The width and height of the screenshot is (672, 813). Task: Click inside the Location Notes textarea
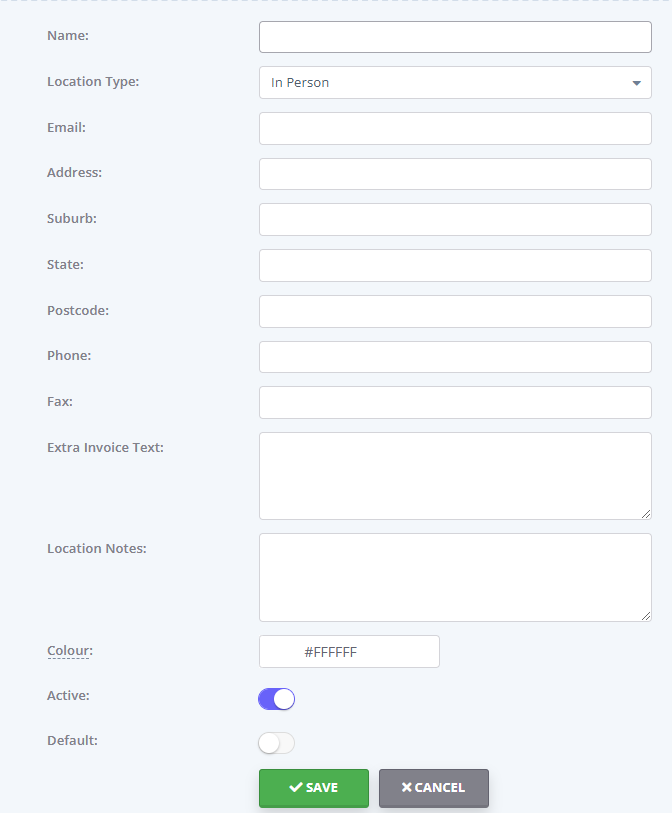(x=455, y=578)
